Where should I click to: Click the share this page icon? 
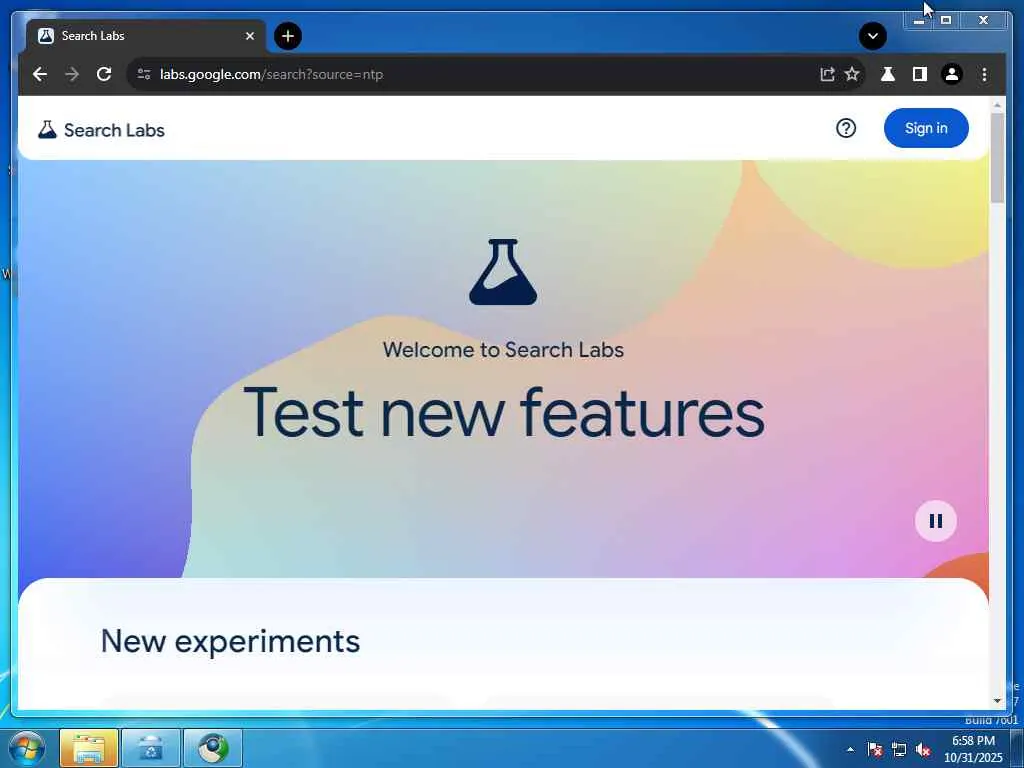click(827, 74)
